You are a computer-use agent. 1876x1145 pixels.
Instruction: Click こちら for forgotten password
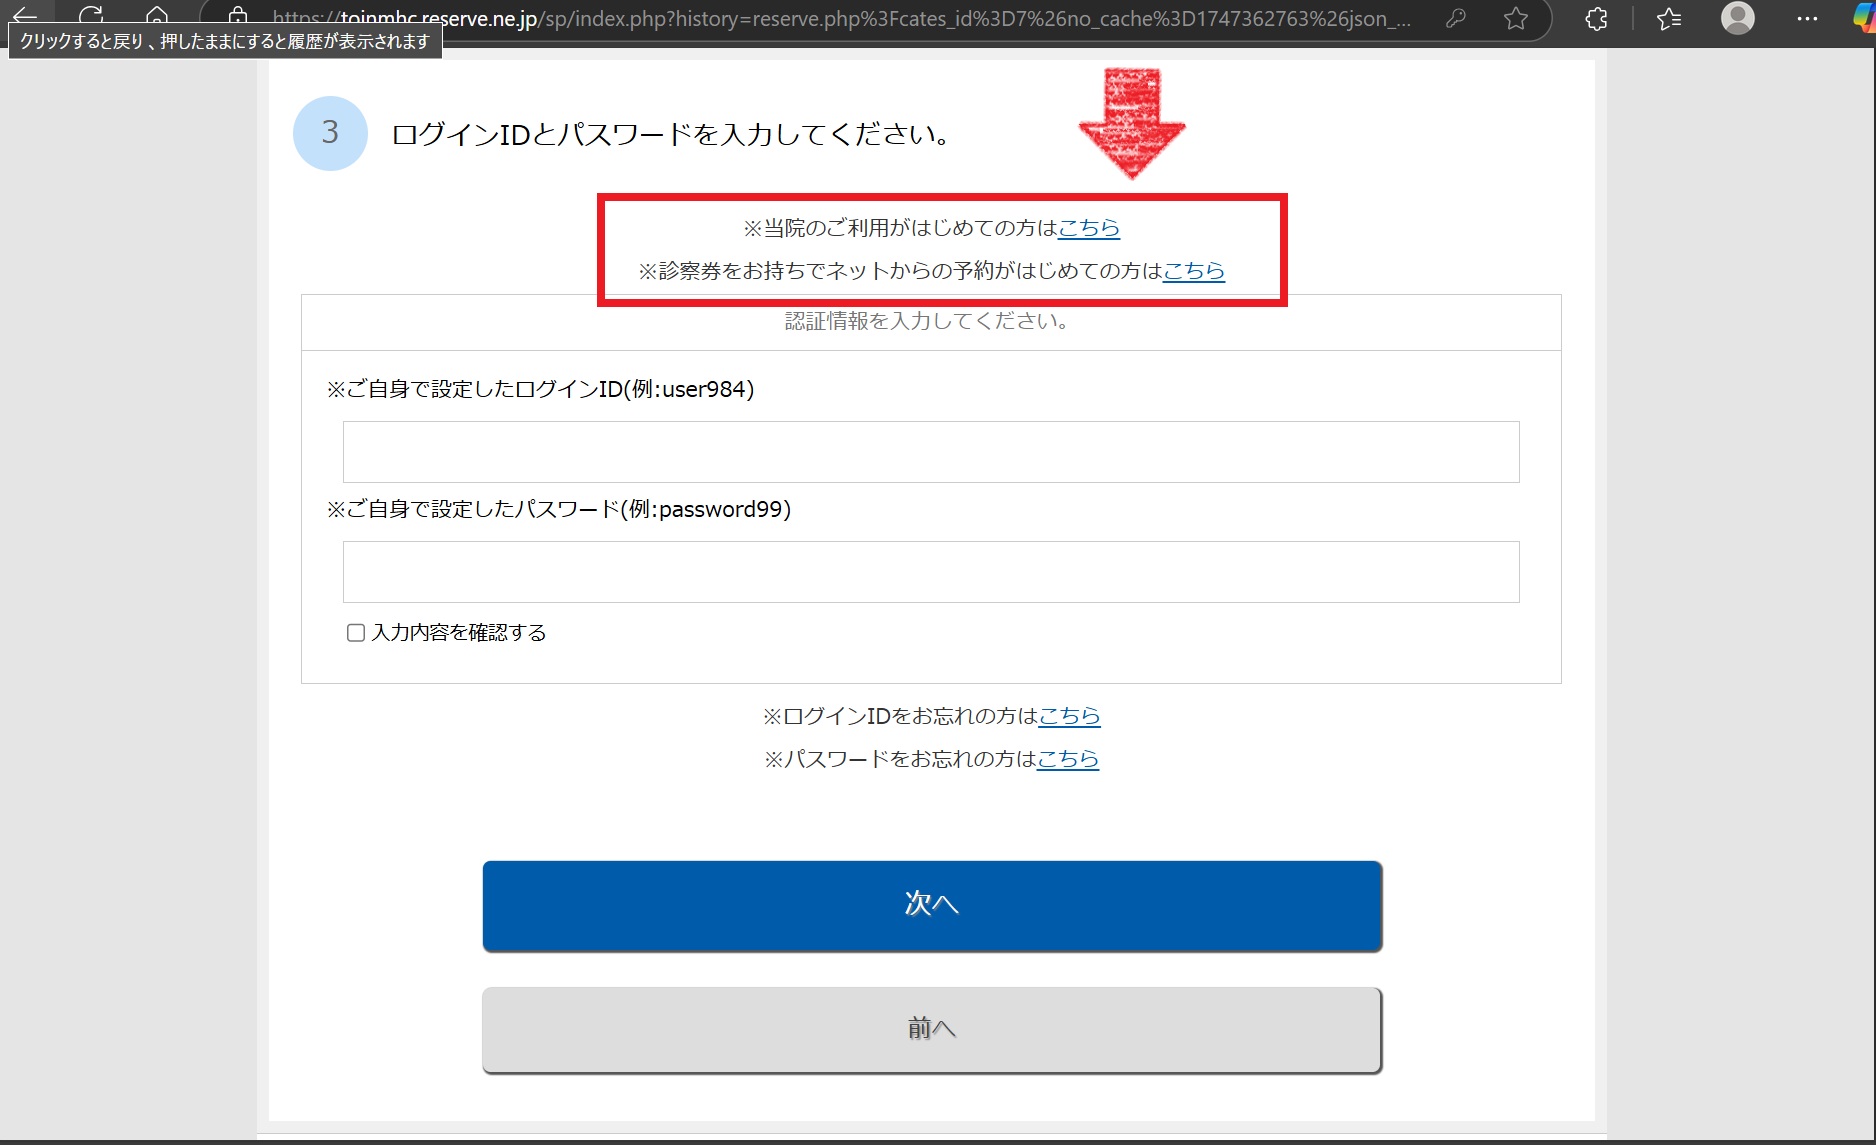[x=1067, y=759]
